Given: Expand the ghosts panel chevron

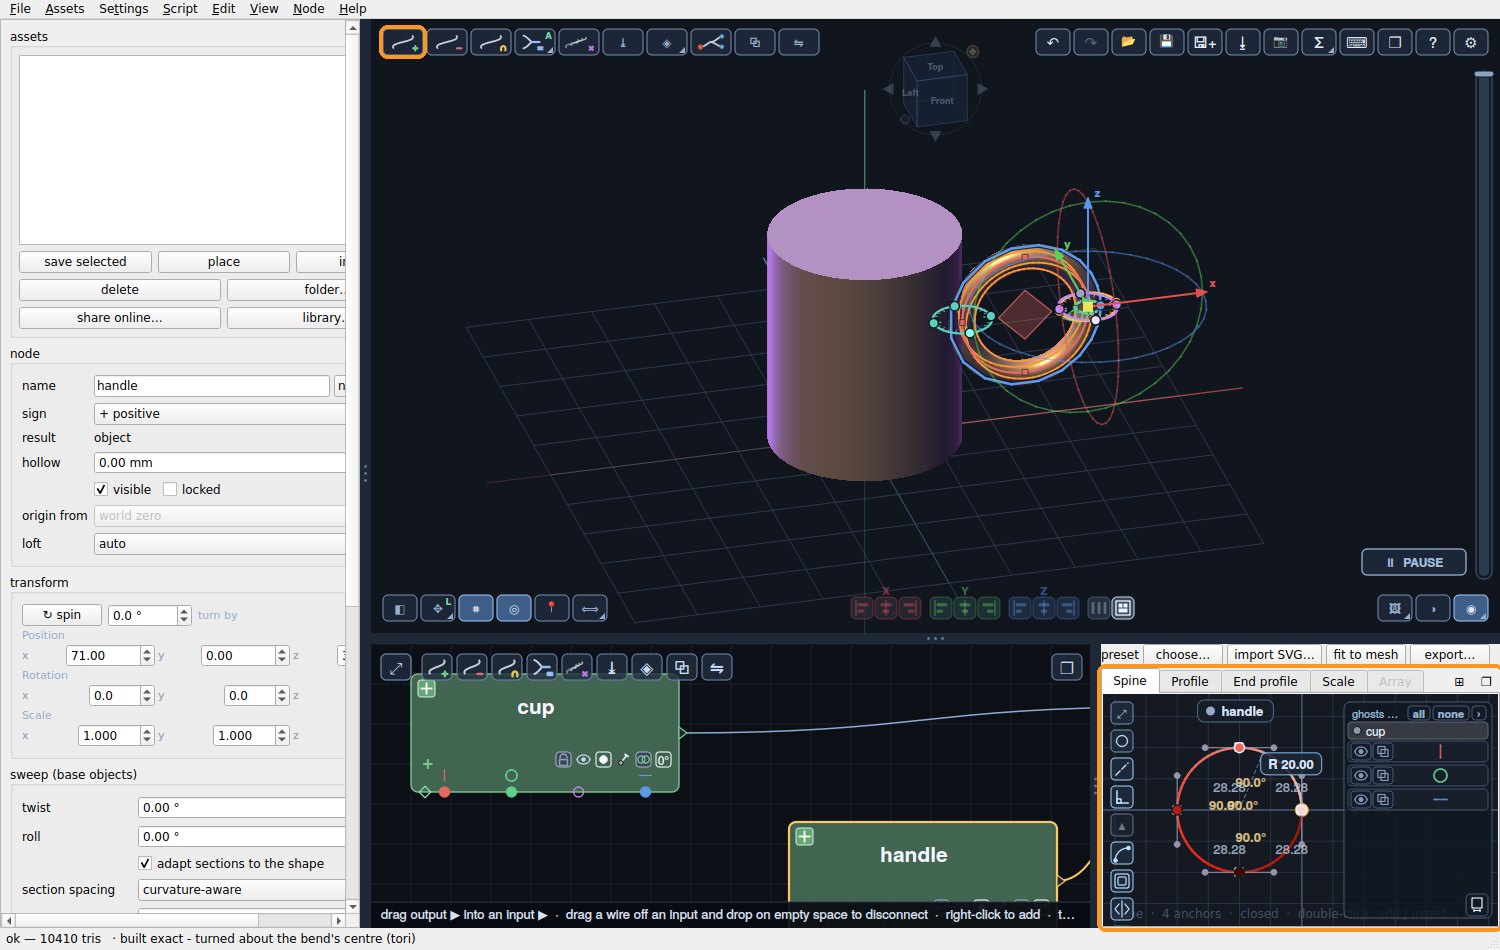Looking at the screenshot, I should (x=1478, y=714).
